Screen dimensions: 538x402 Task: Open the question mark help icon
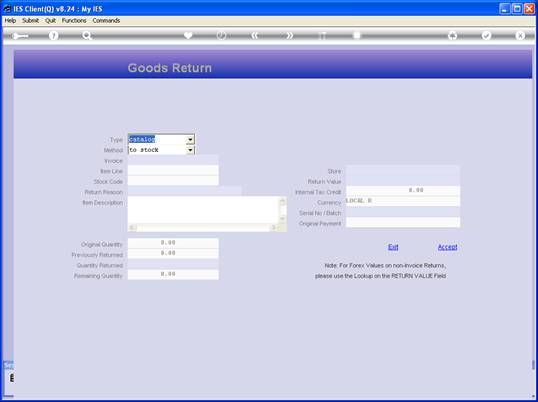click(53, 35)
